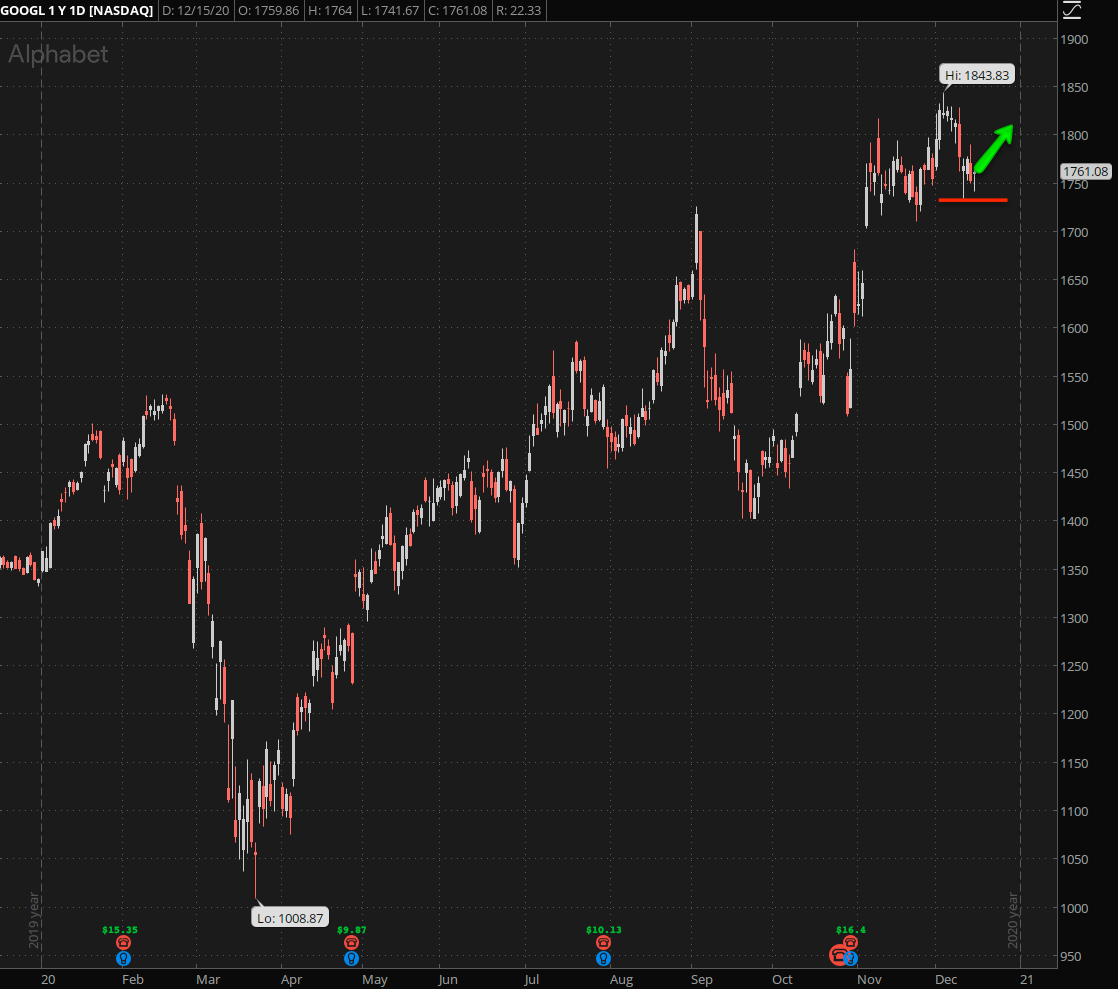Image resolution: width=1118 pixels, height=989 pixels.
Task: Click the $16.4 earnings value label
Action: [851, 930]
